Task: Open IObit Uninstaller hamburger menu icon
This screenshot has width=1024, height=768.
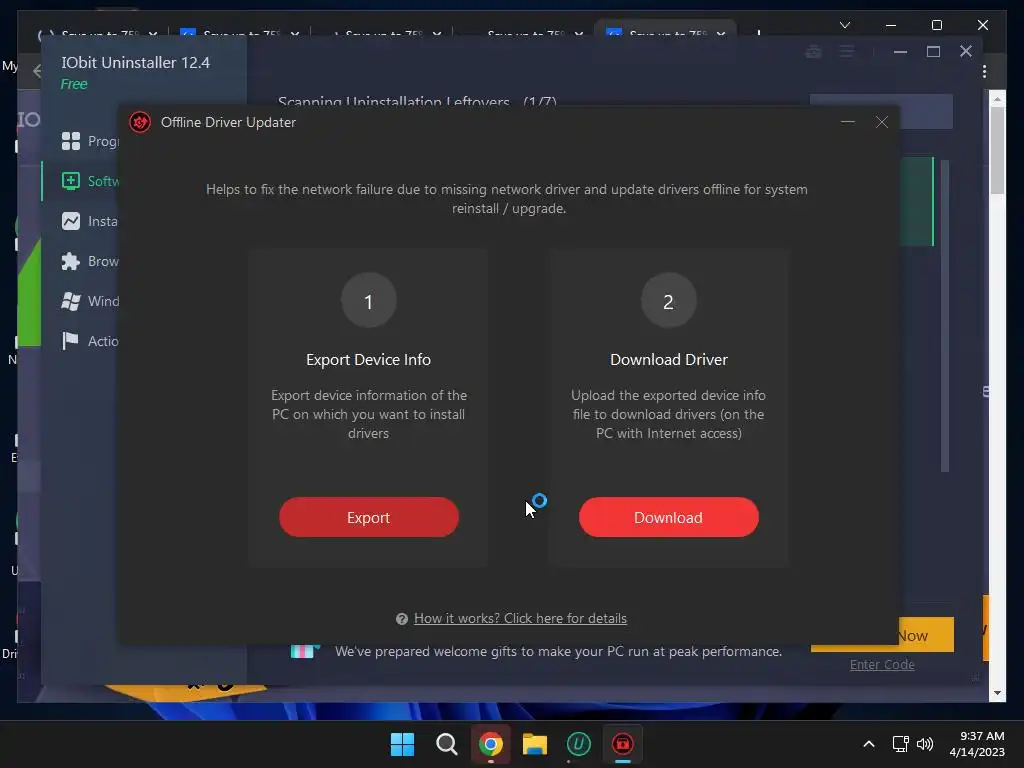Action: pos(846,52)
